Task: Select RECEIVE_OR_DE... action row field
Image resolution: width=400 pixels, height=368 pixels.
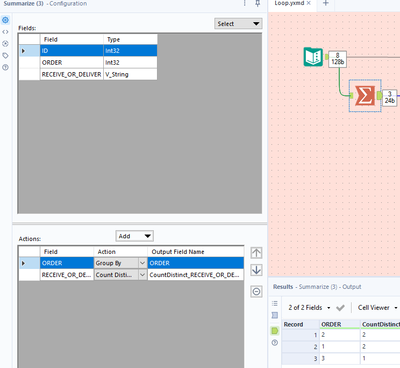Action: pos(67,275)
